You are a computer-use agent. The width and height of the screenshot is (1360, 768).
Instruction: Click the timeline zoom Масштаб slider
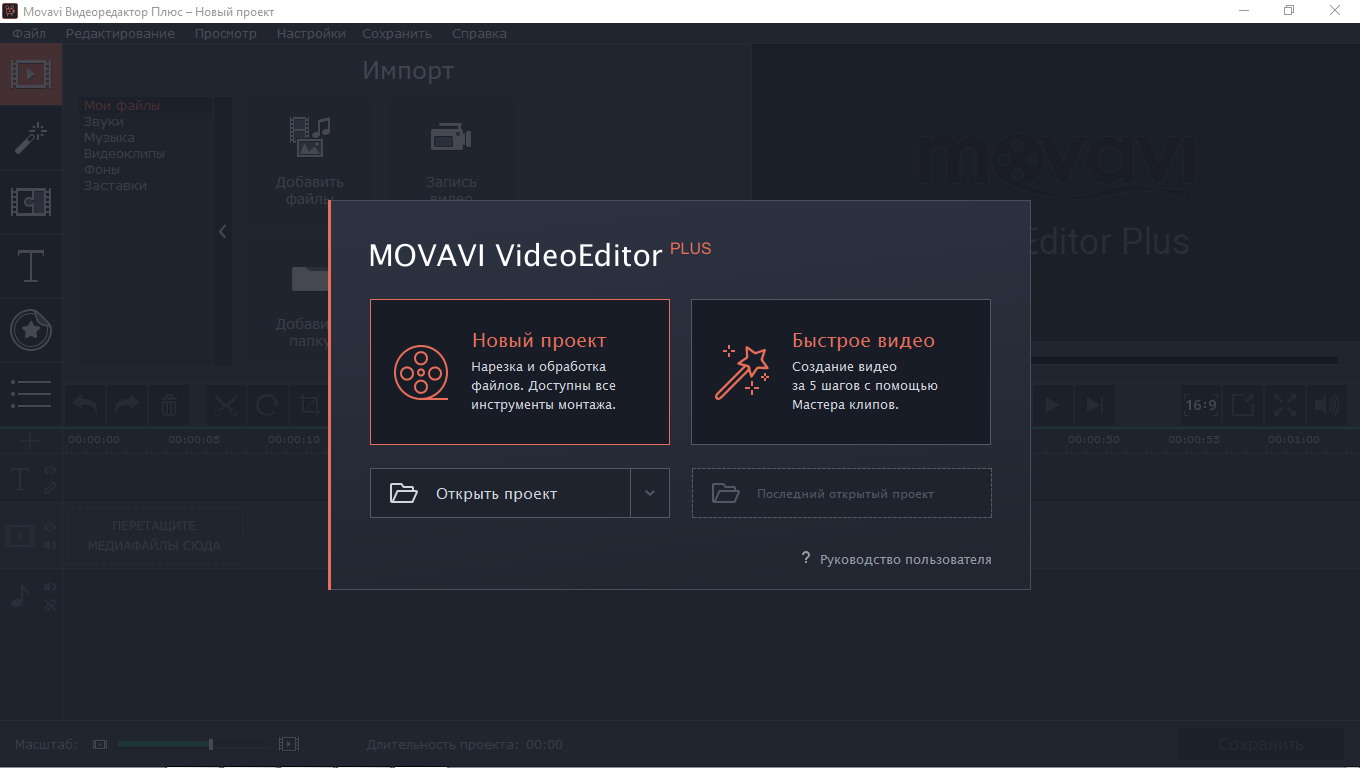193,744
